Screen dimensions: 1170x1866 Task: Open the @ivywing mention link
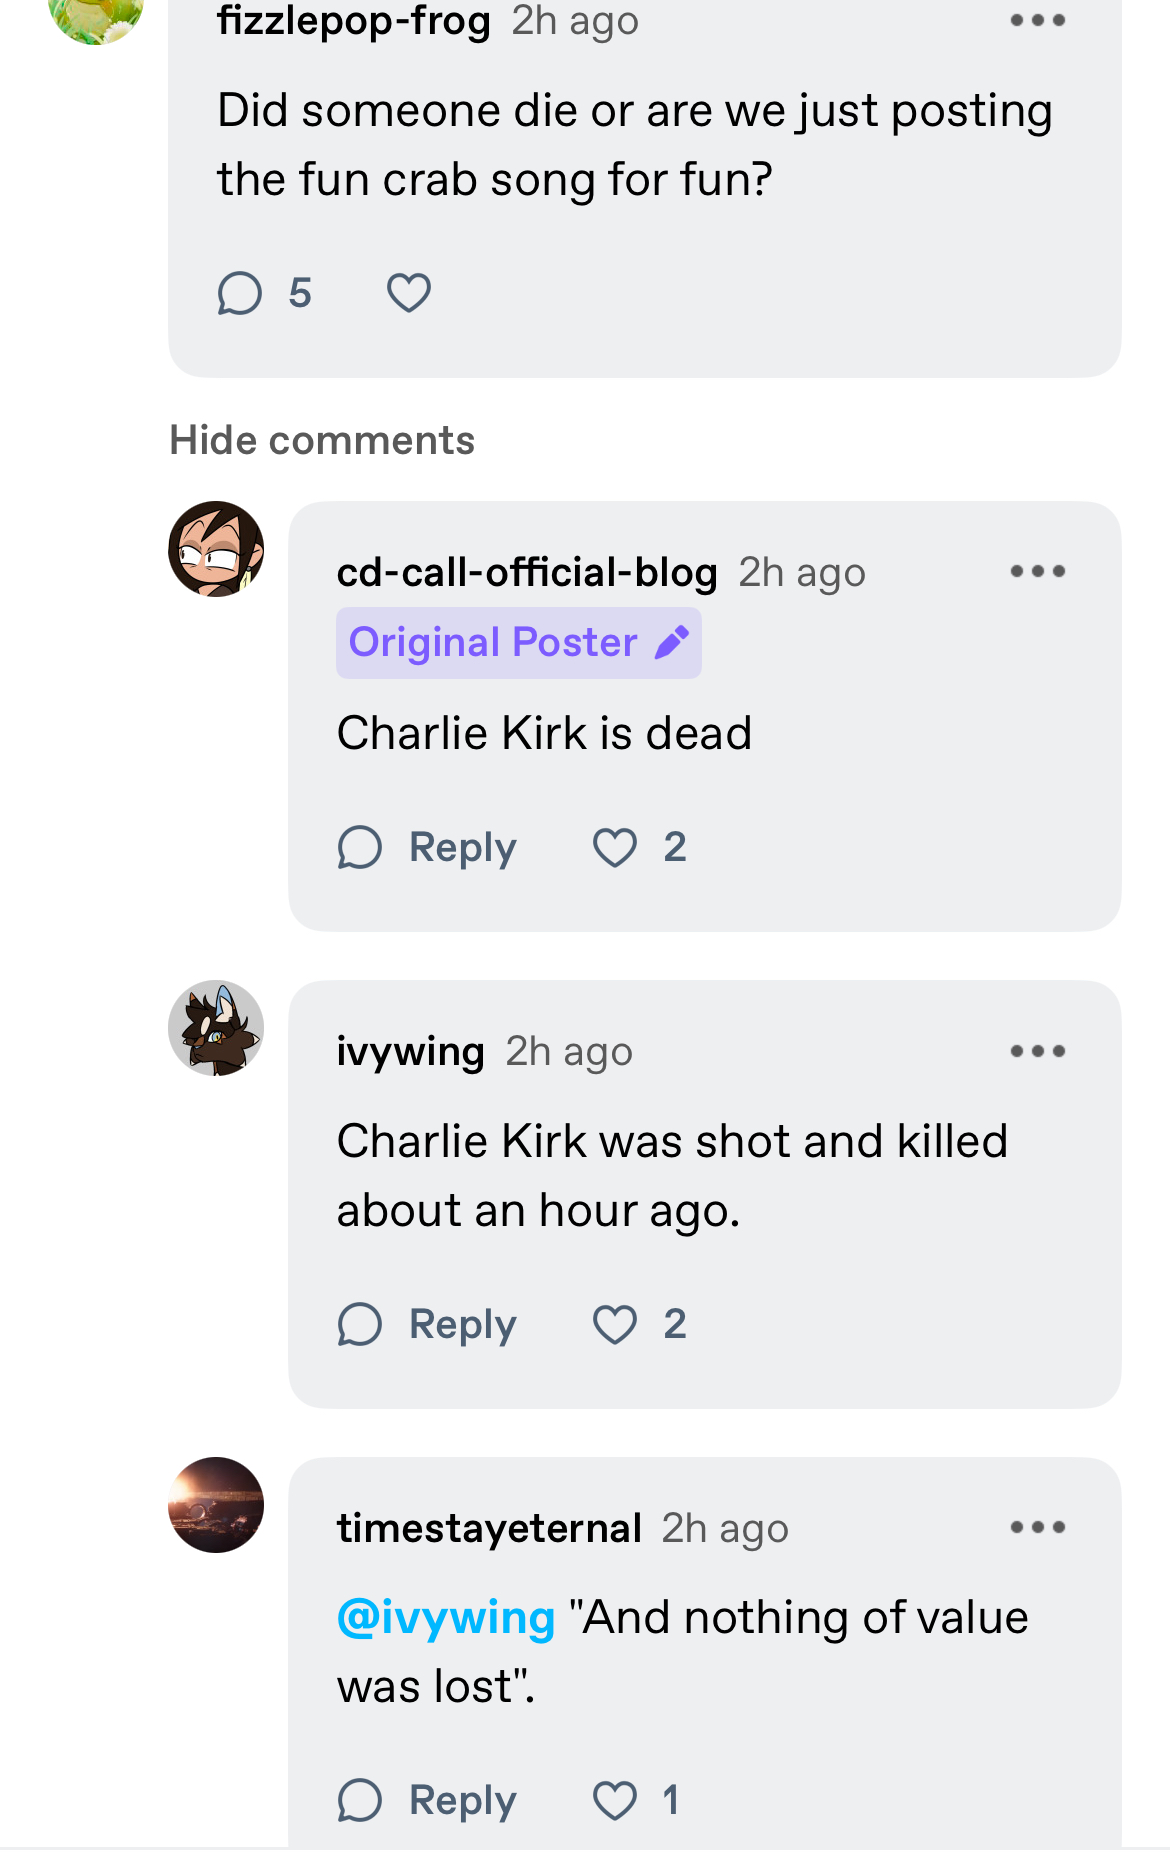tap(446, 1617)
